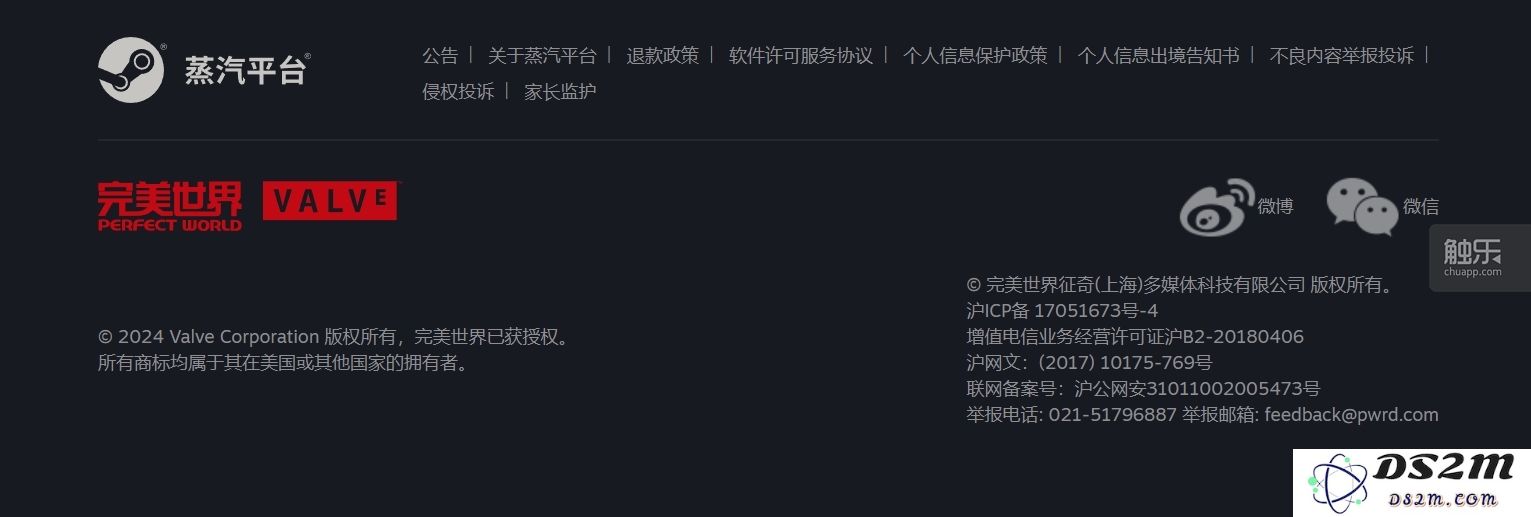Open 个人信息出境告知书
Image resolution: width=1531 pixels, height=517 pixels.
pyautogui.click(x=1158, y=56)
